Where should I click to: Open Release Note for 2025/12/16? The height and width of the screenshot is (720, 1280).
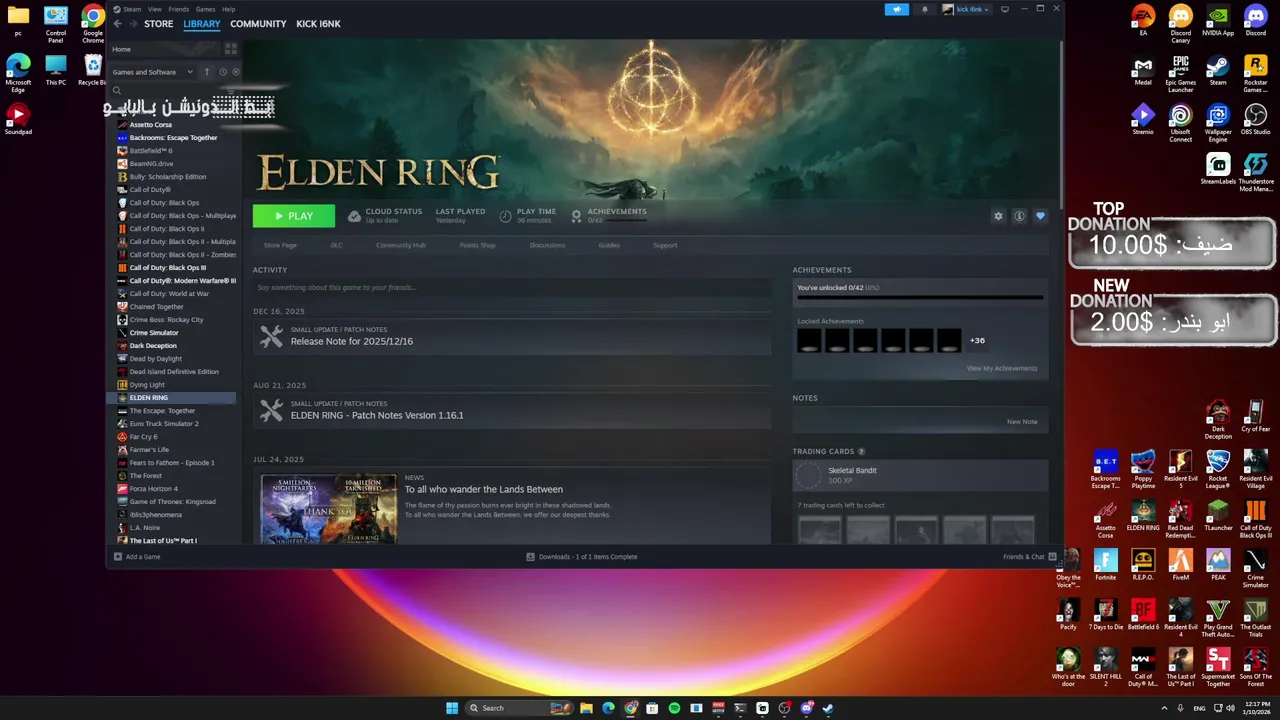click(x=351, y=341)
